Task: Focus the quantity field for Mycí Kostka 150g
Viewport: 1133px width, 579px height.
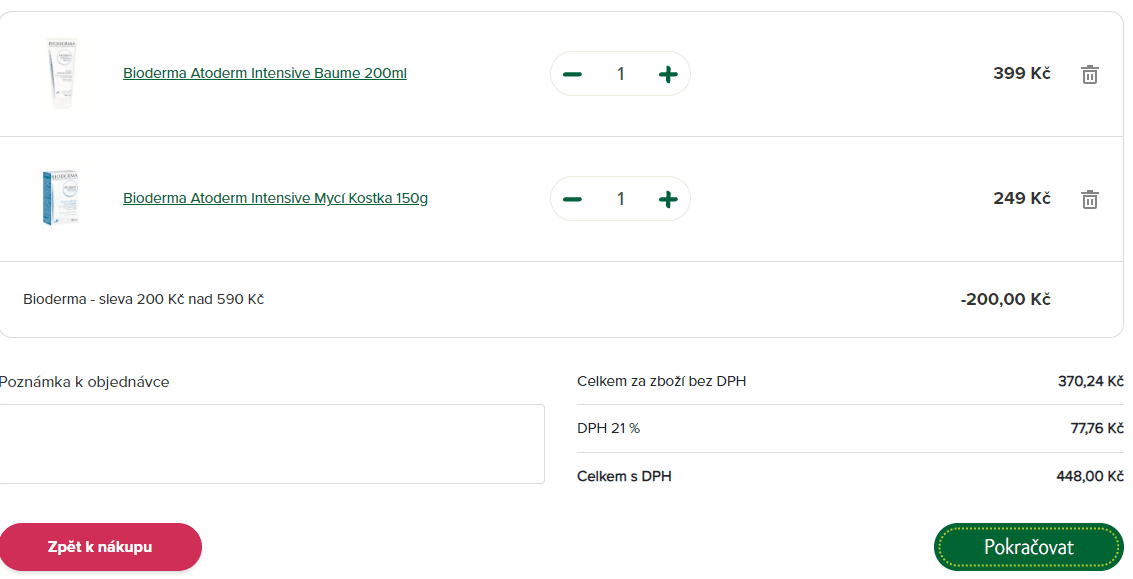Action: pyautogui.click(x=620, y=199)
